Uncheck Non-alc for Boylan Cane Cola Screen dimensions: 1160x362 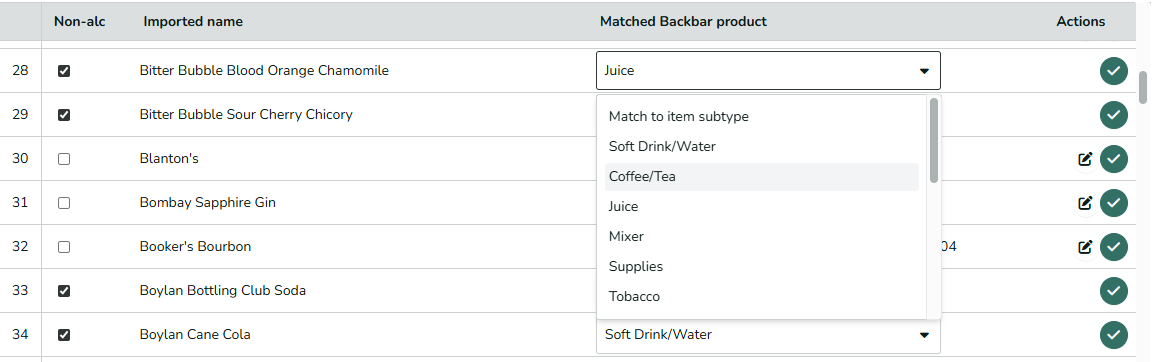[64, 335]
